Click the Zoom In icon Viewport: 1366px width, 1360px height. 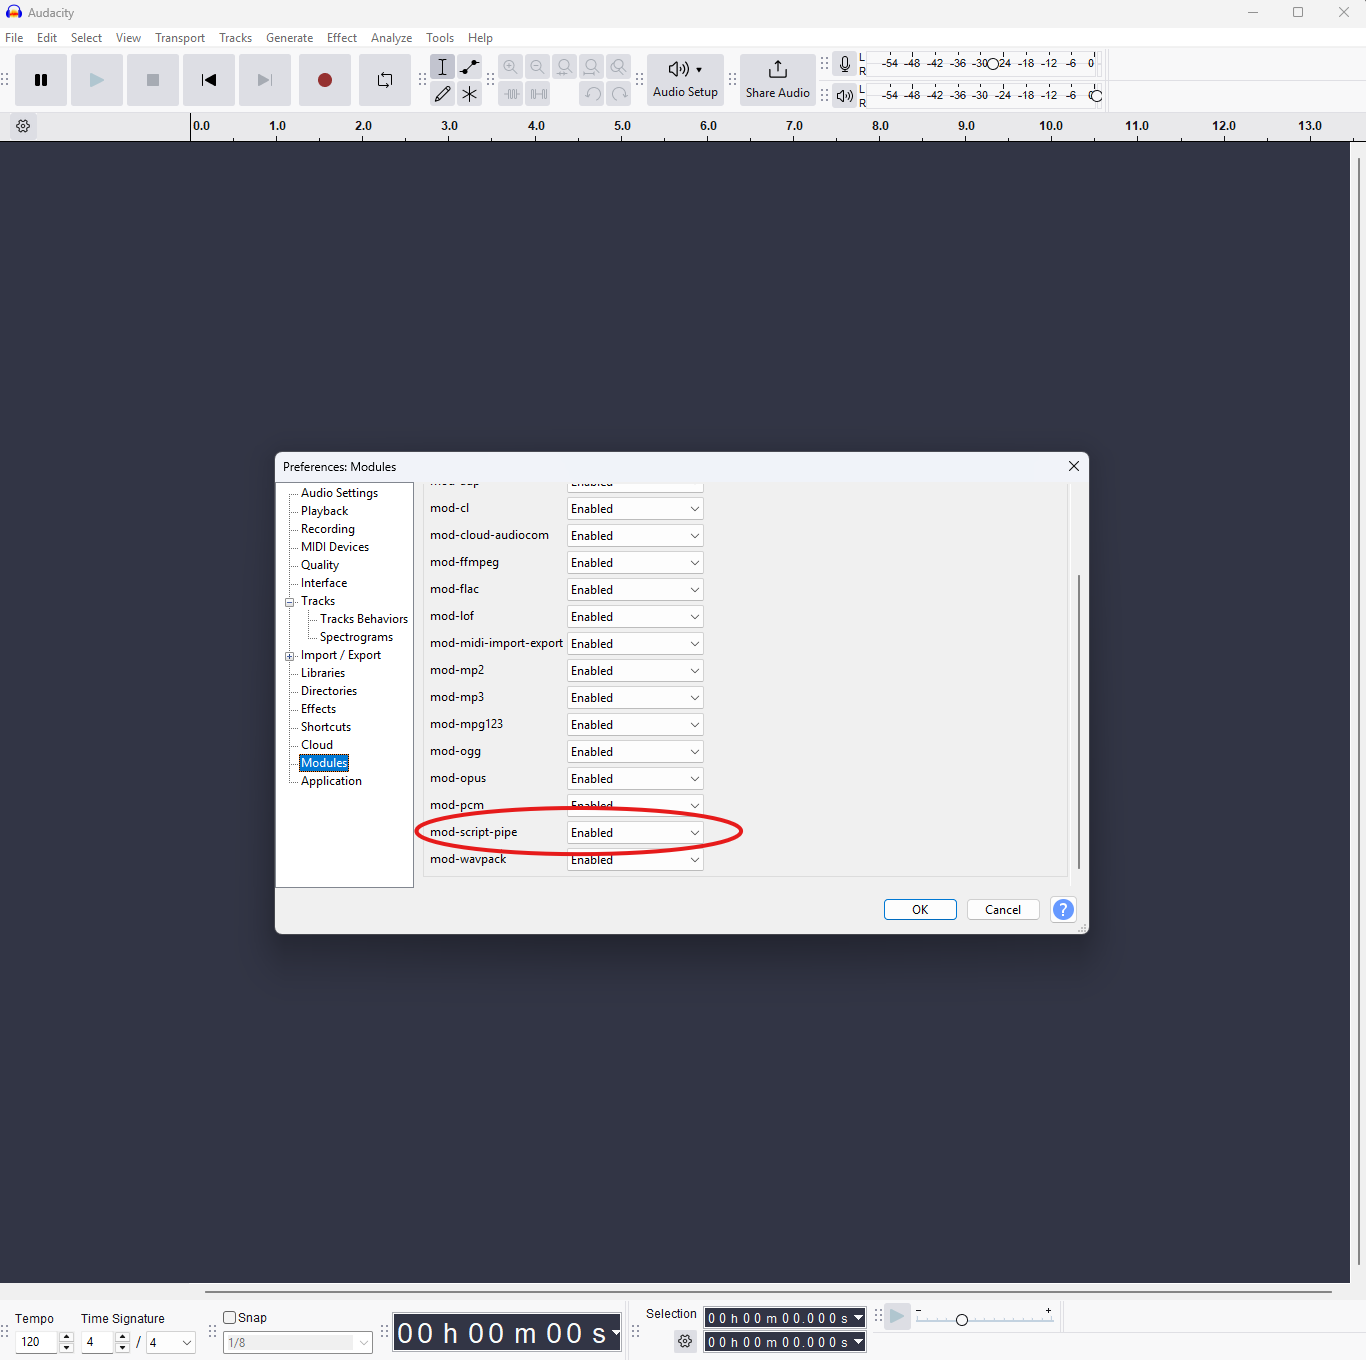[510, 66]
